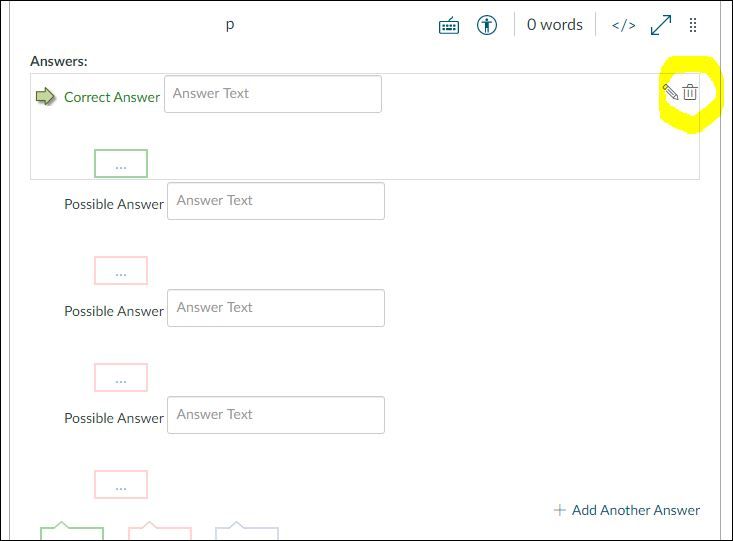Focus the second Possible Answer text field
Image resolution: width=733 pixels, height=541 pixels.
pyautogui.click(x=275, y=308)
